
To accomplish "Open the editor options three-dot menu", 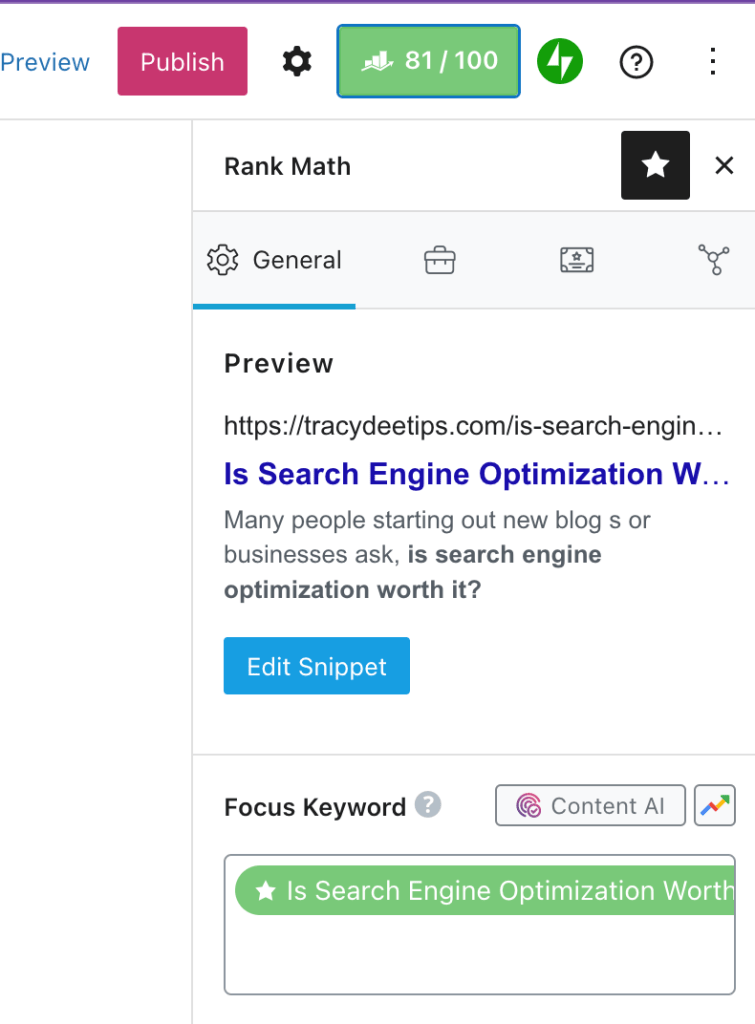I will pos(712,62).
